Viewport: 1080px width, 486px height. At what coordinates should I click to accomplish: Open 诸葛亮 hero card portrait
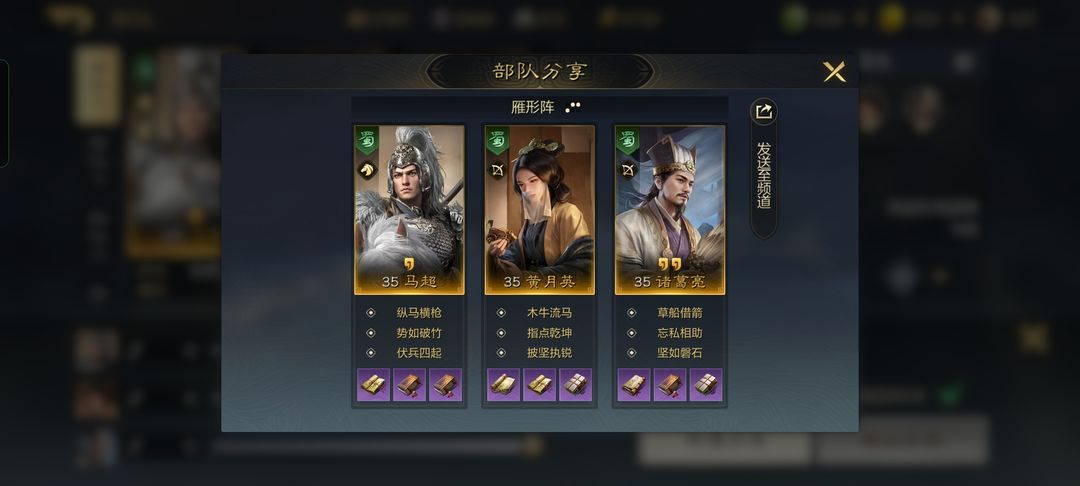pyautogui.click(x=669, y=209)
